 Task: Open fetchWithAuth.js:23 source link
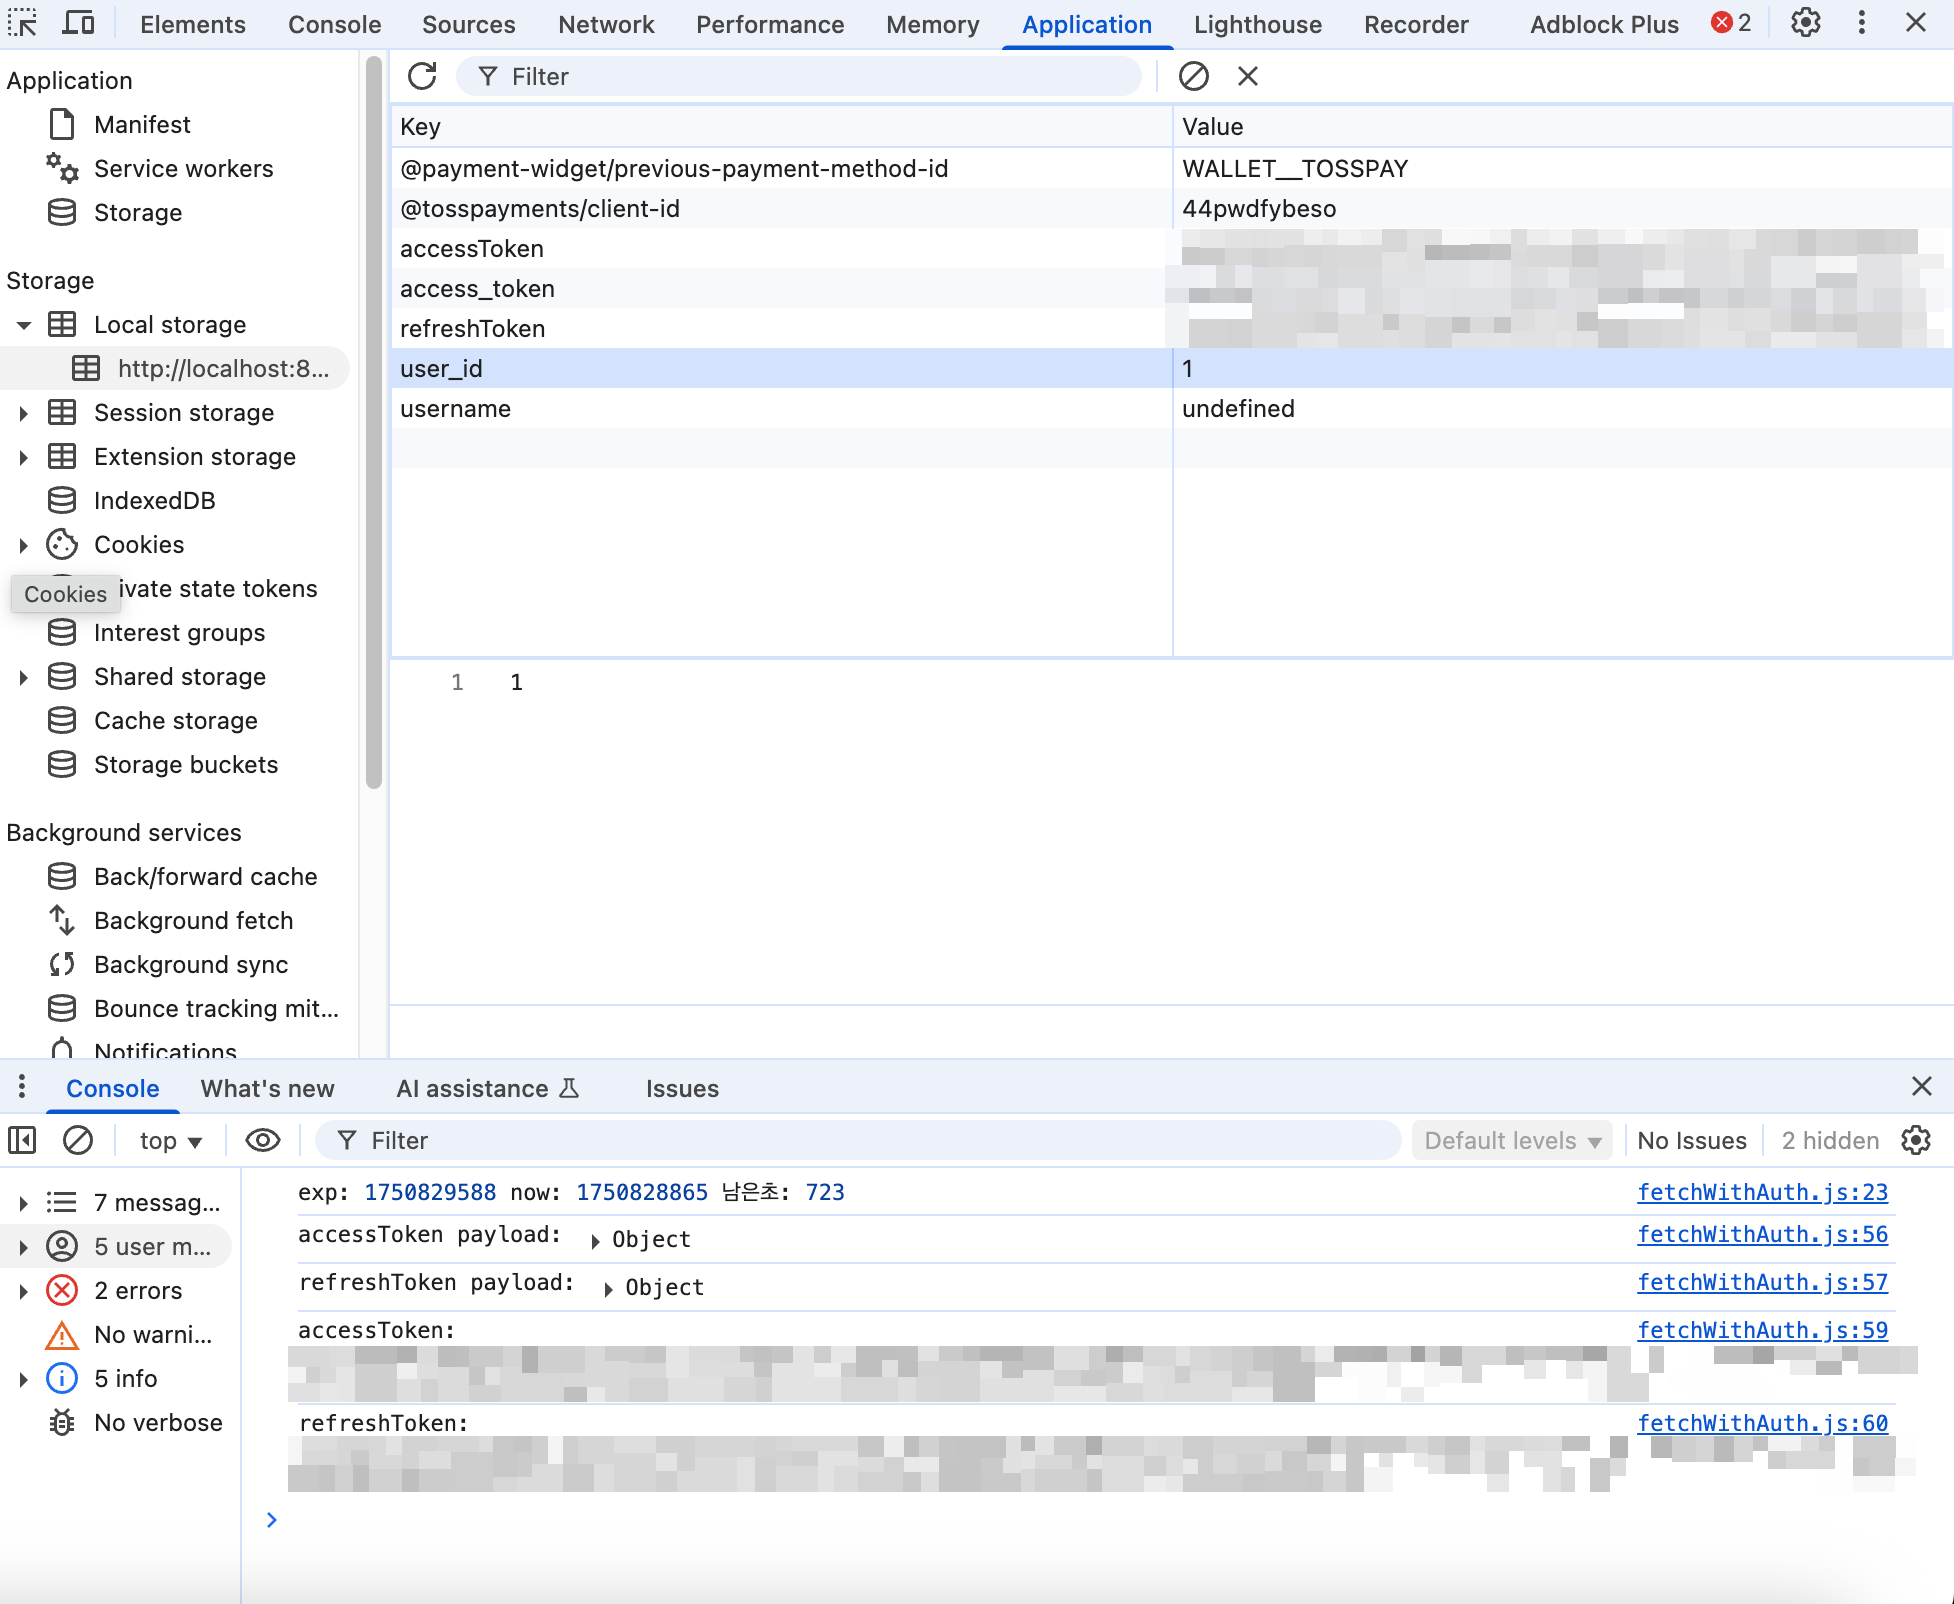coord(1762,1192)
